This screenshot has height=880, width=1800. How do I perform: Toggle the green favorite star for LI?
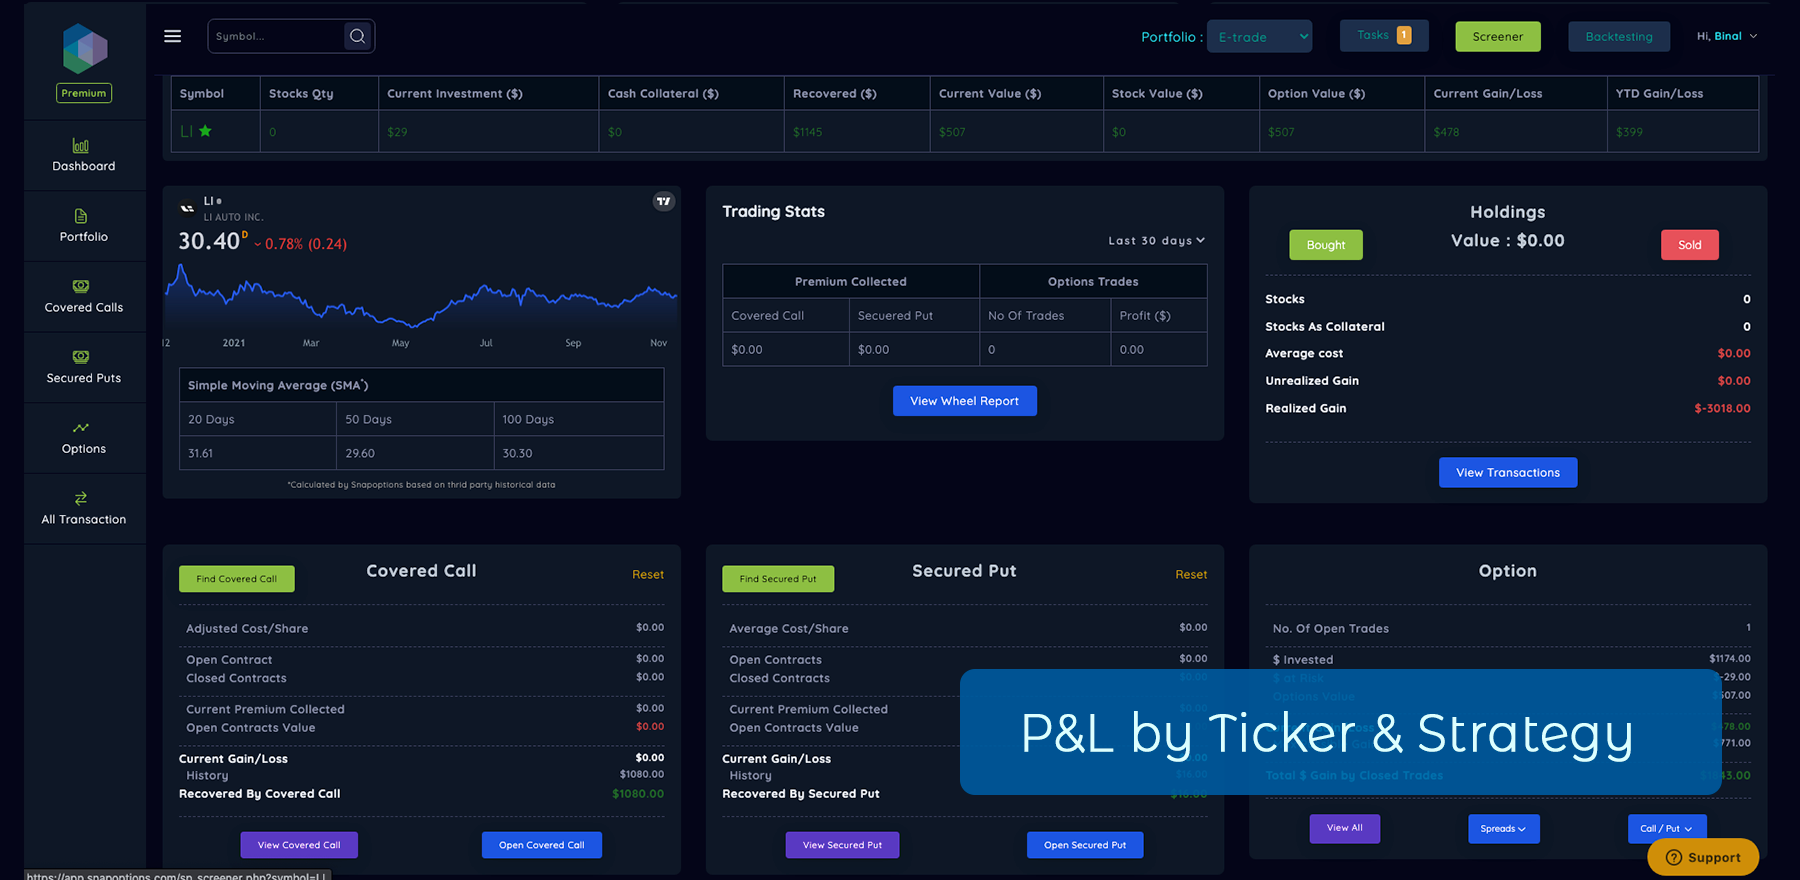pos(205,131)
